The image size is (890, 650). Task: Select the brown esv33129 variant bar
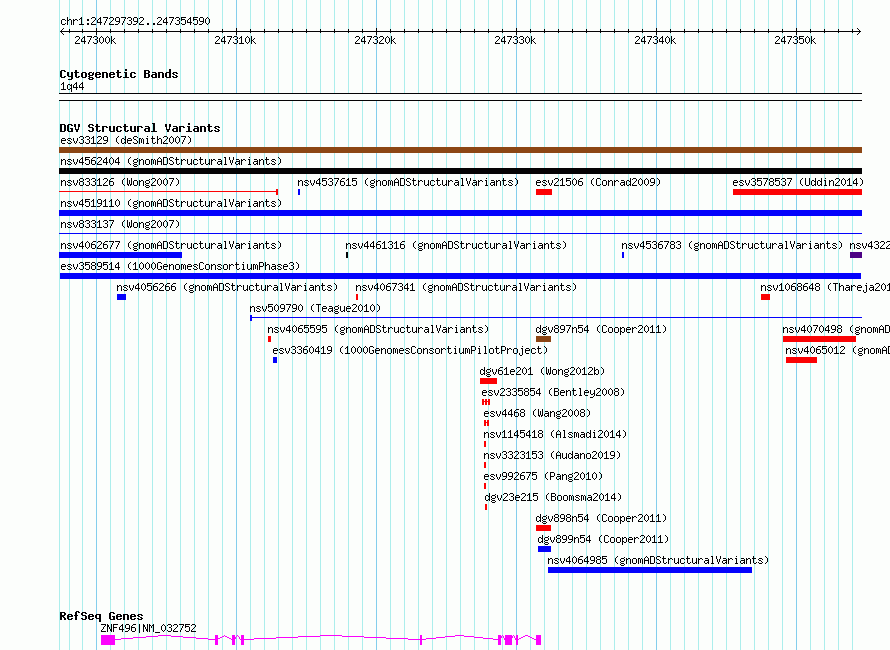(460, 150)
